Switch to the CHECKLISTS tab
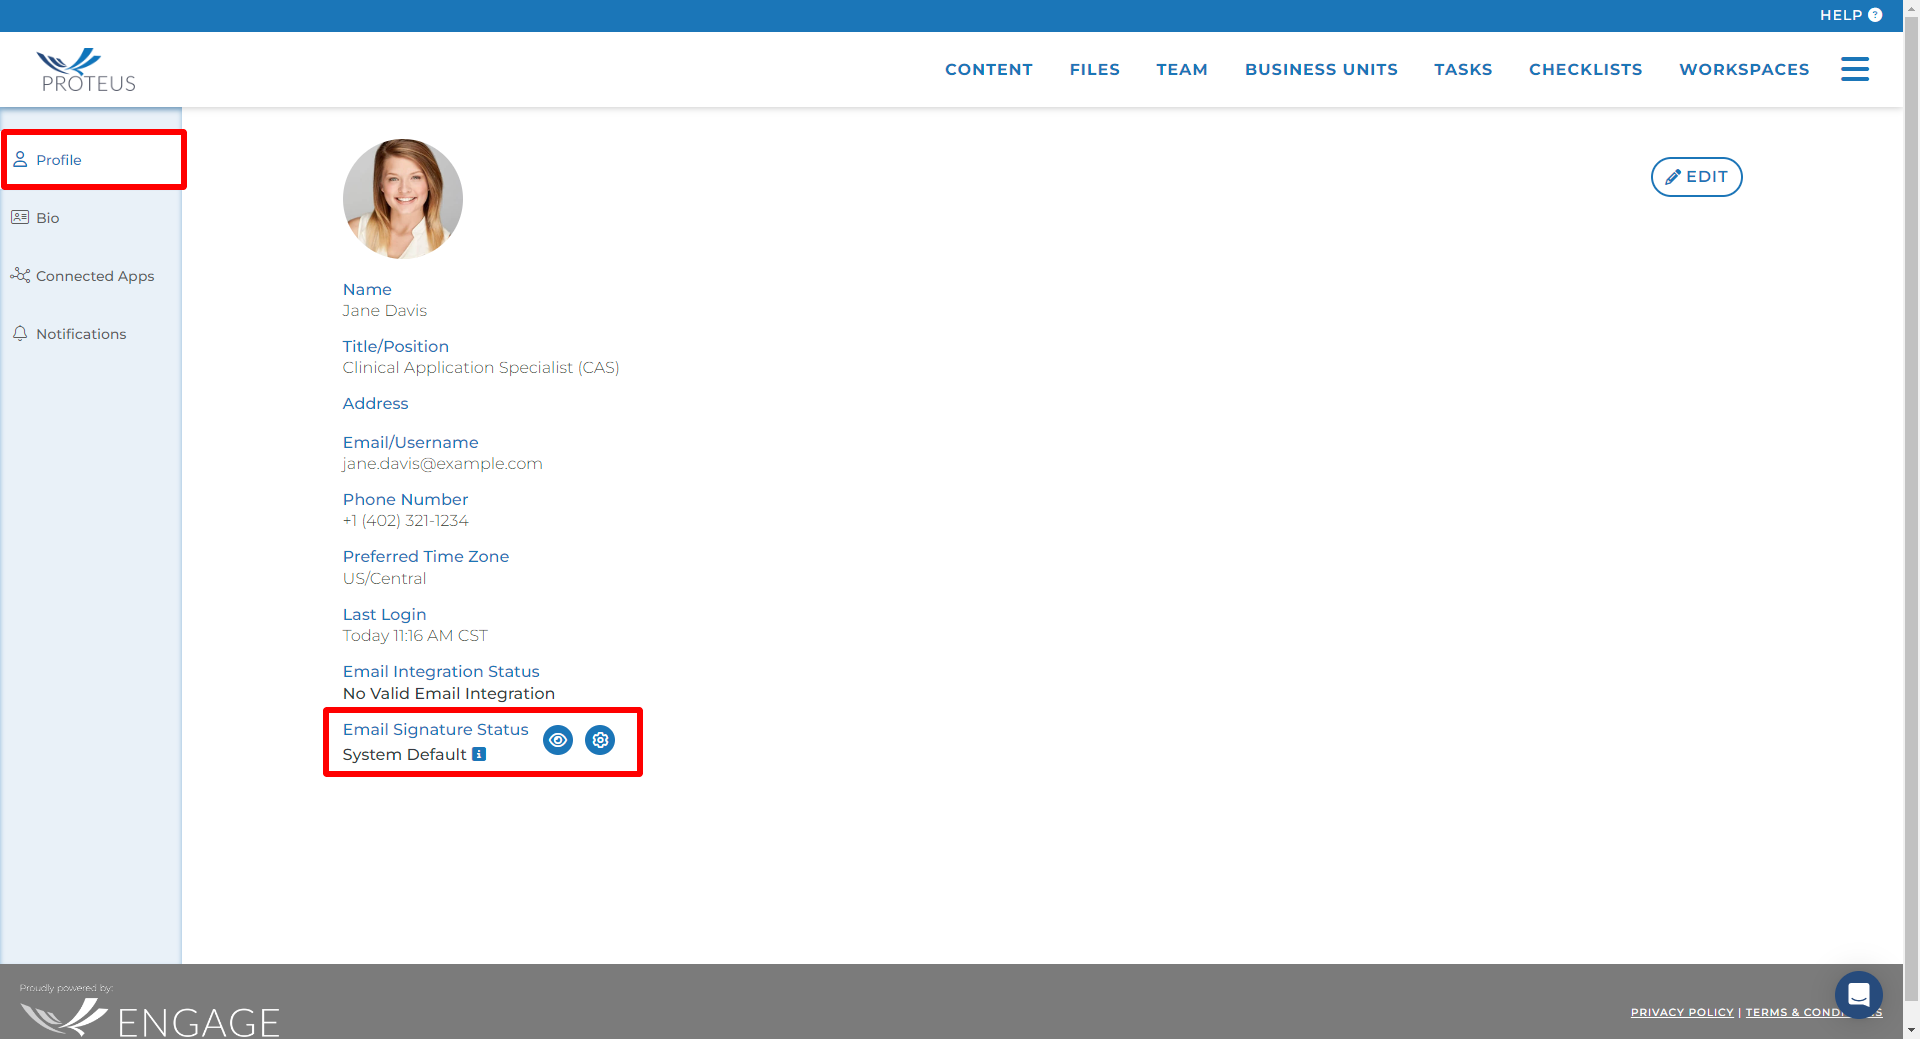1920x1039 pixels. [x=1585, y=69]
